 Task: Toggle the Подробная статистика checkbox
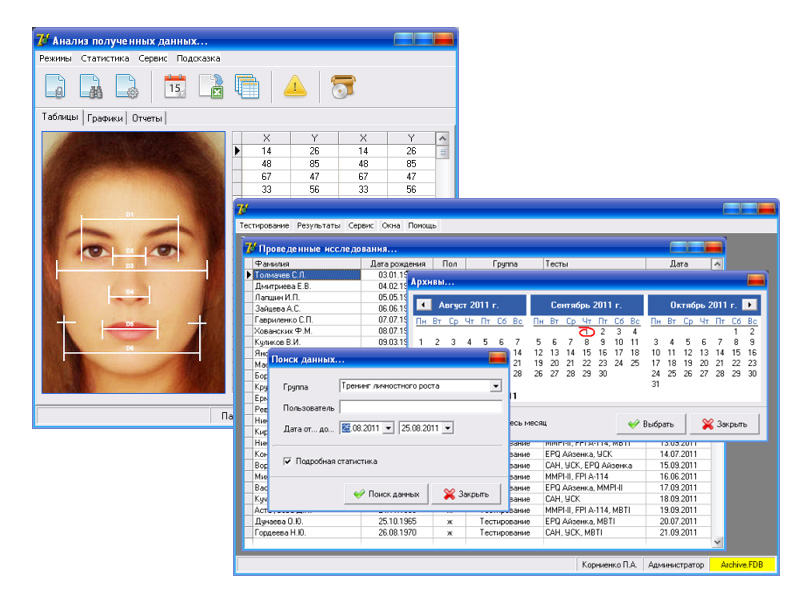tap(288, 461)
